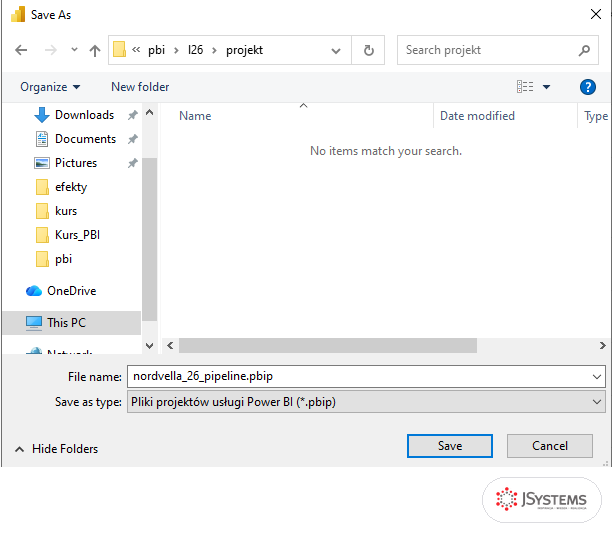612x533 pixels.
Task: Click the search magnifier icon
Action: [584, 50]
